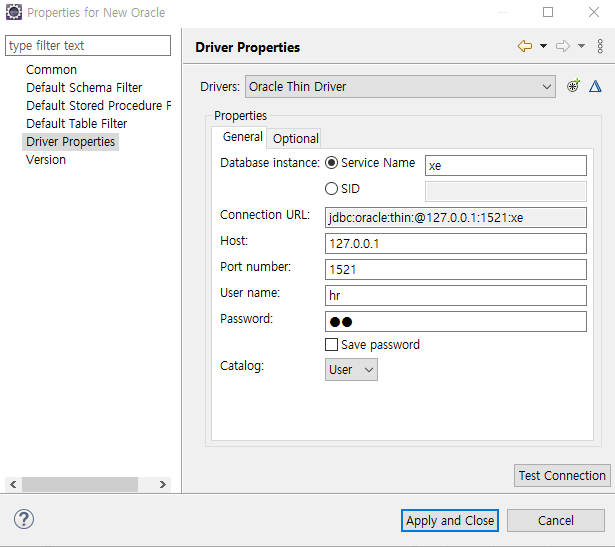Screen dimensions: 615x547
Task: Select the Service Name radio button
Action: (331, 163)
